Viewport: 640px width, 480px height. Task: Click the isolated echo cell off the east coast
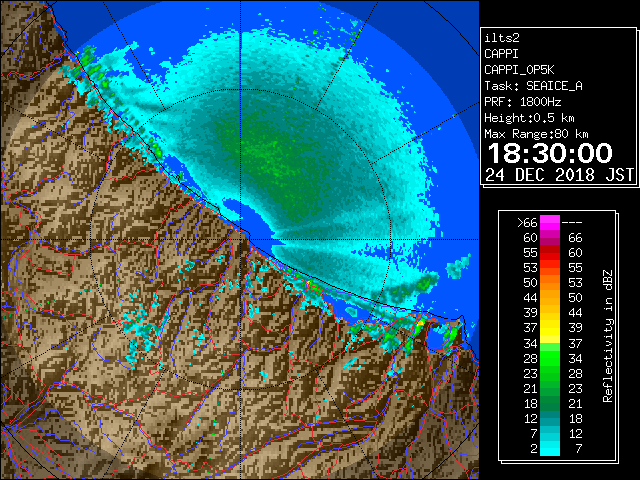pos(458,267)
